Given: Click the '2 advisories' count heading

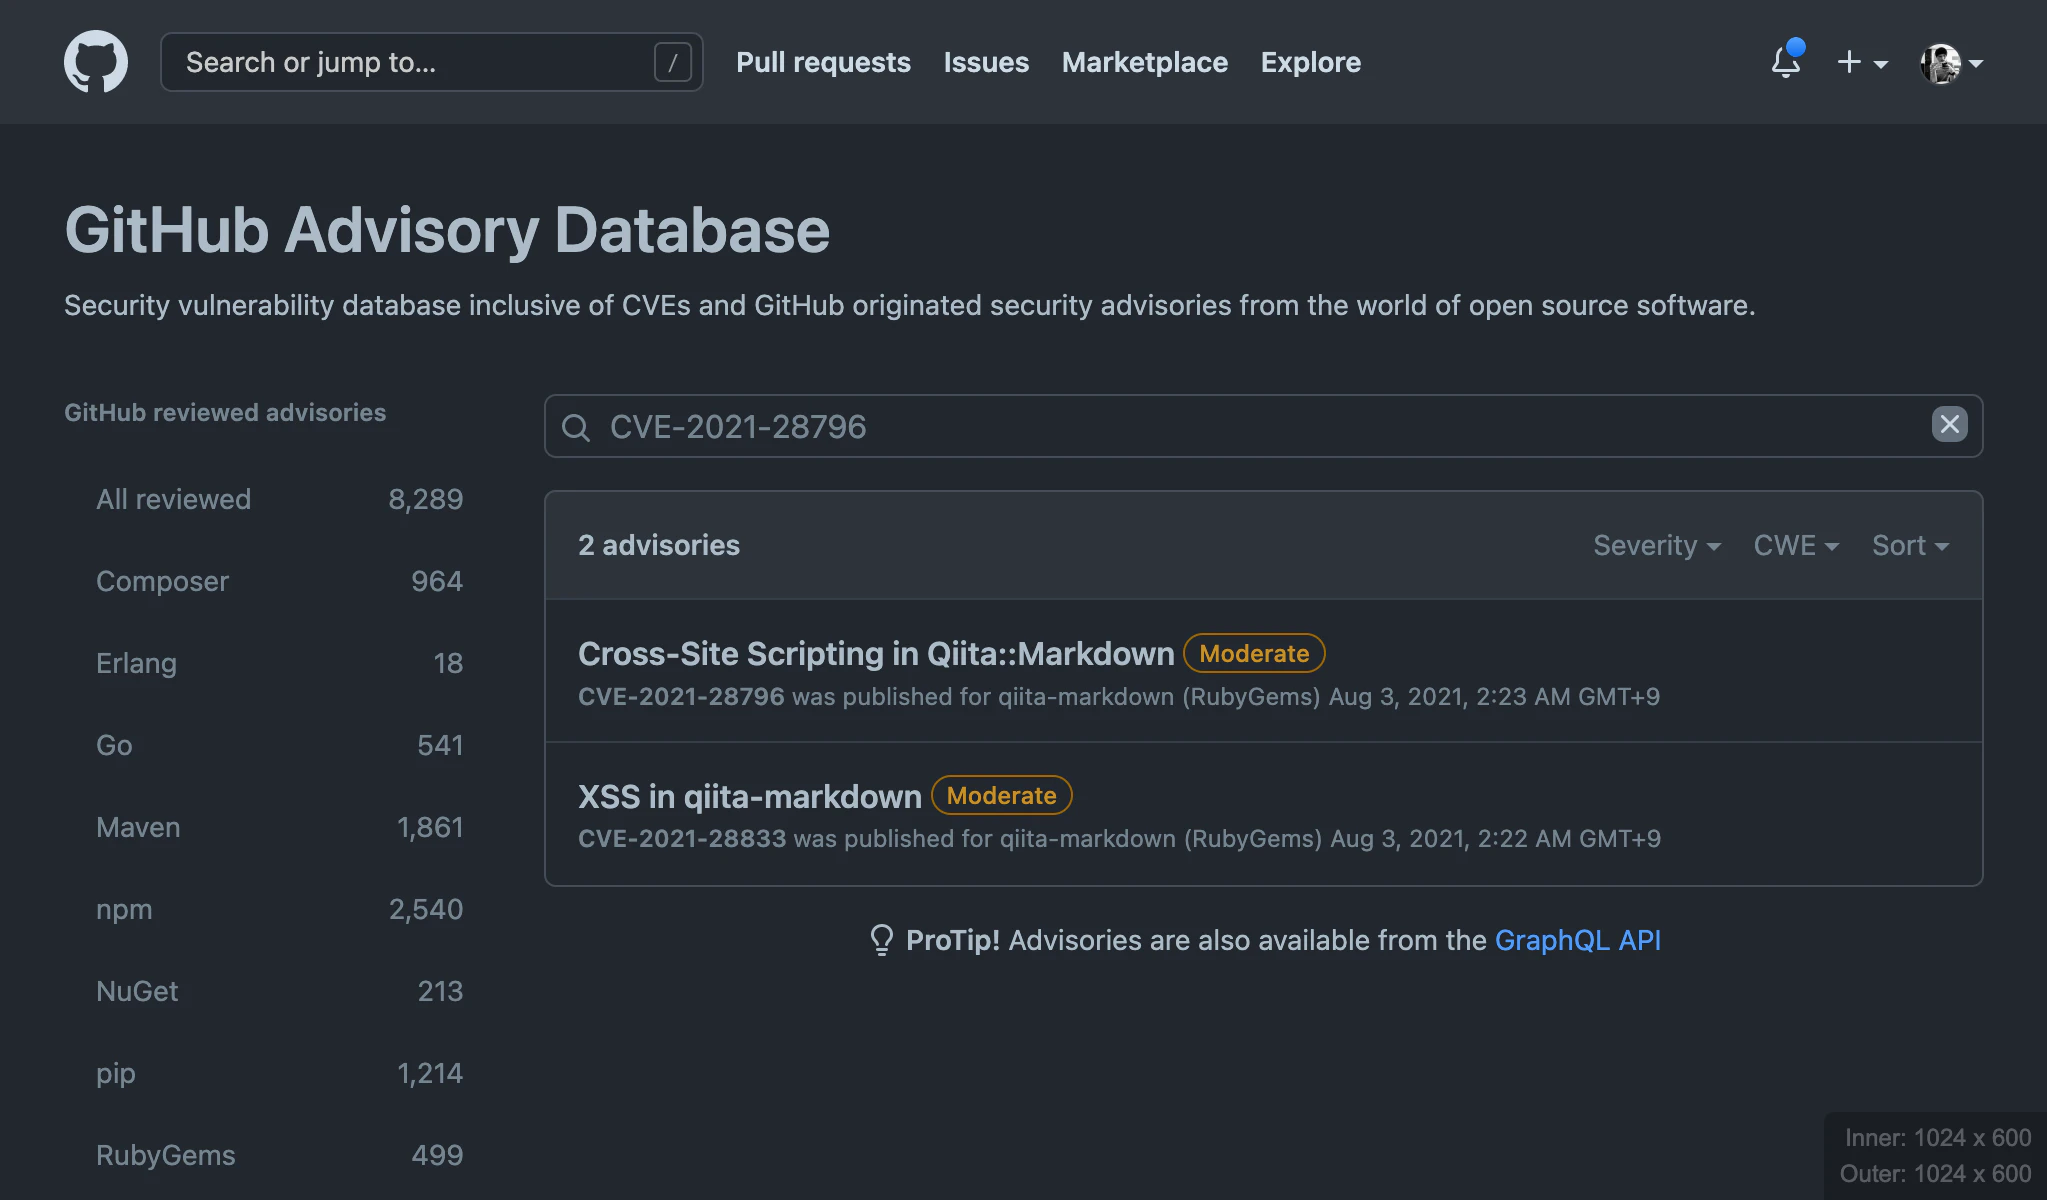Looking at the screenshot, I should (x=659, y=545).
